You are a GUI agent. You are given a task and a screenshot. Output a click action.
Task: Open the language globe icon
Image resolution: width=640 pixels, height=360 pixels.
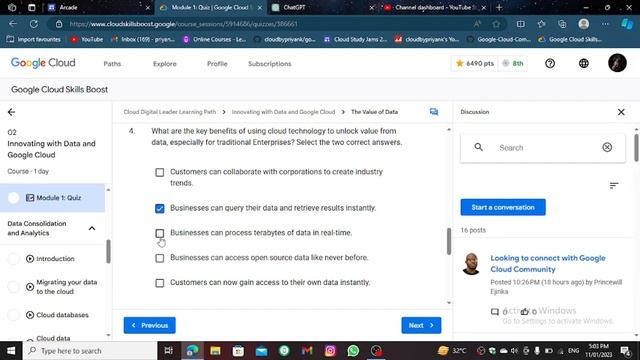point(584,63)
